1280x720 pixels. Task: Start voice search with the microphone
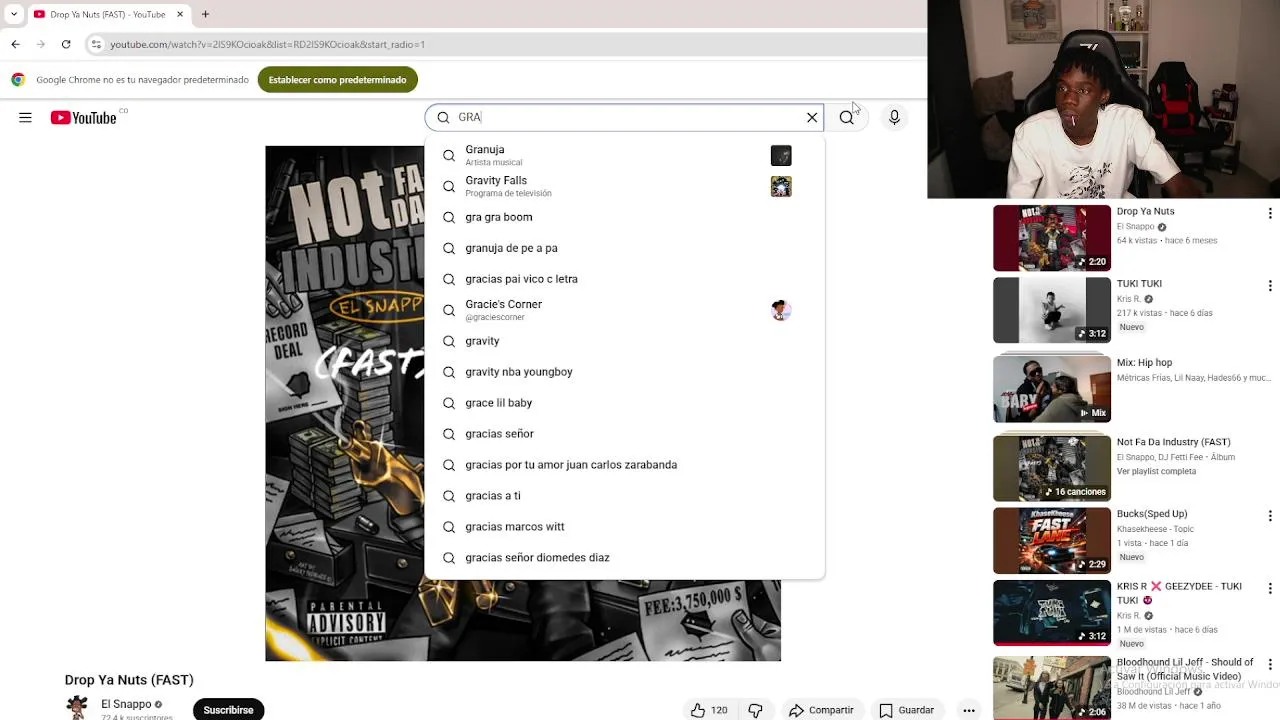click(x=894, y=118)
